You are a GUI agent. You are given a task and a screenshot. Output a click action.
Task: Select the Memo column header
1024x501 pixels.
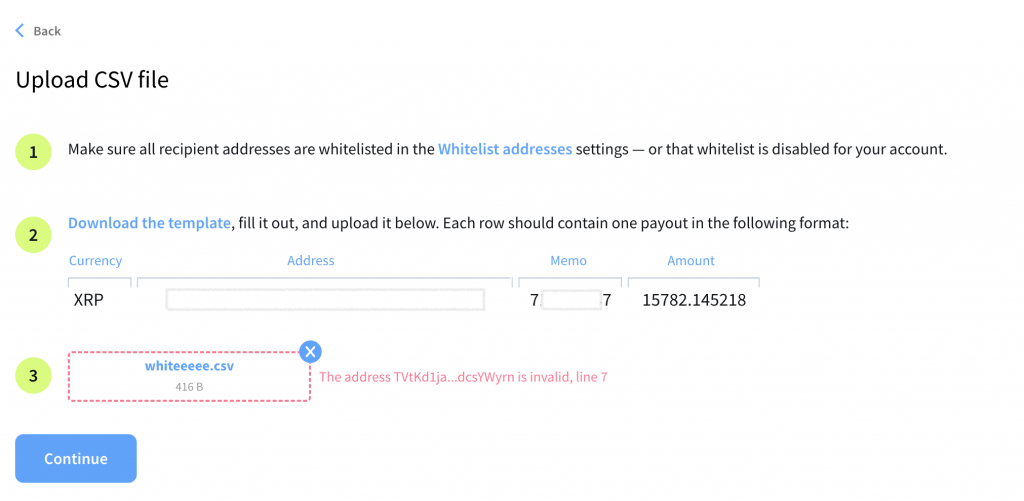coord(568,261)
